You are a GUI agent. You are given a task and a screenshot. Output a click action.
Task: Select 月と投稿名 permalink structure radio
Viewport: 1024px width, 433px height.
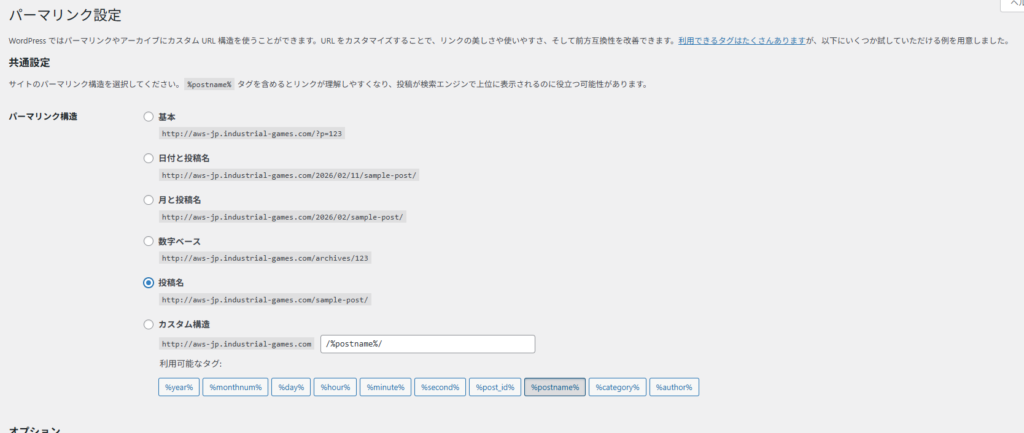click(x=149, y=200)
